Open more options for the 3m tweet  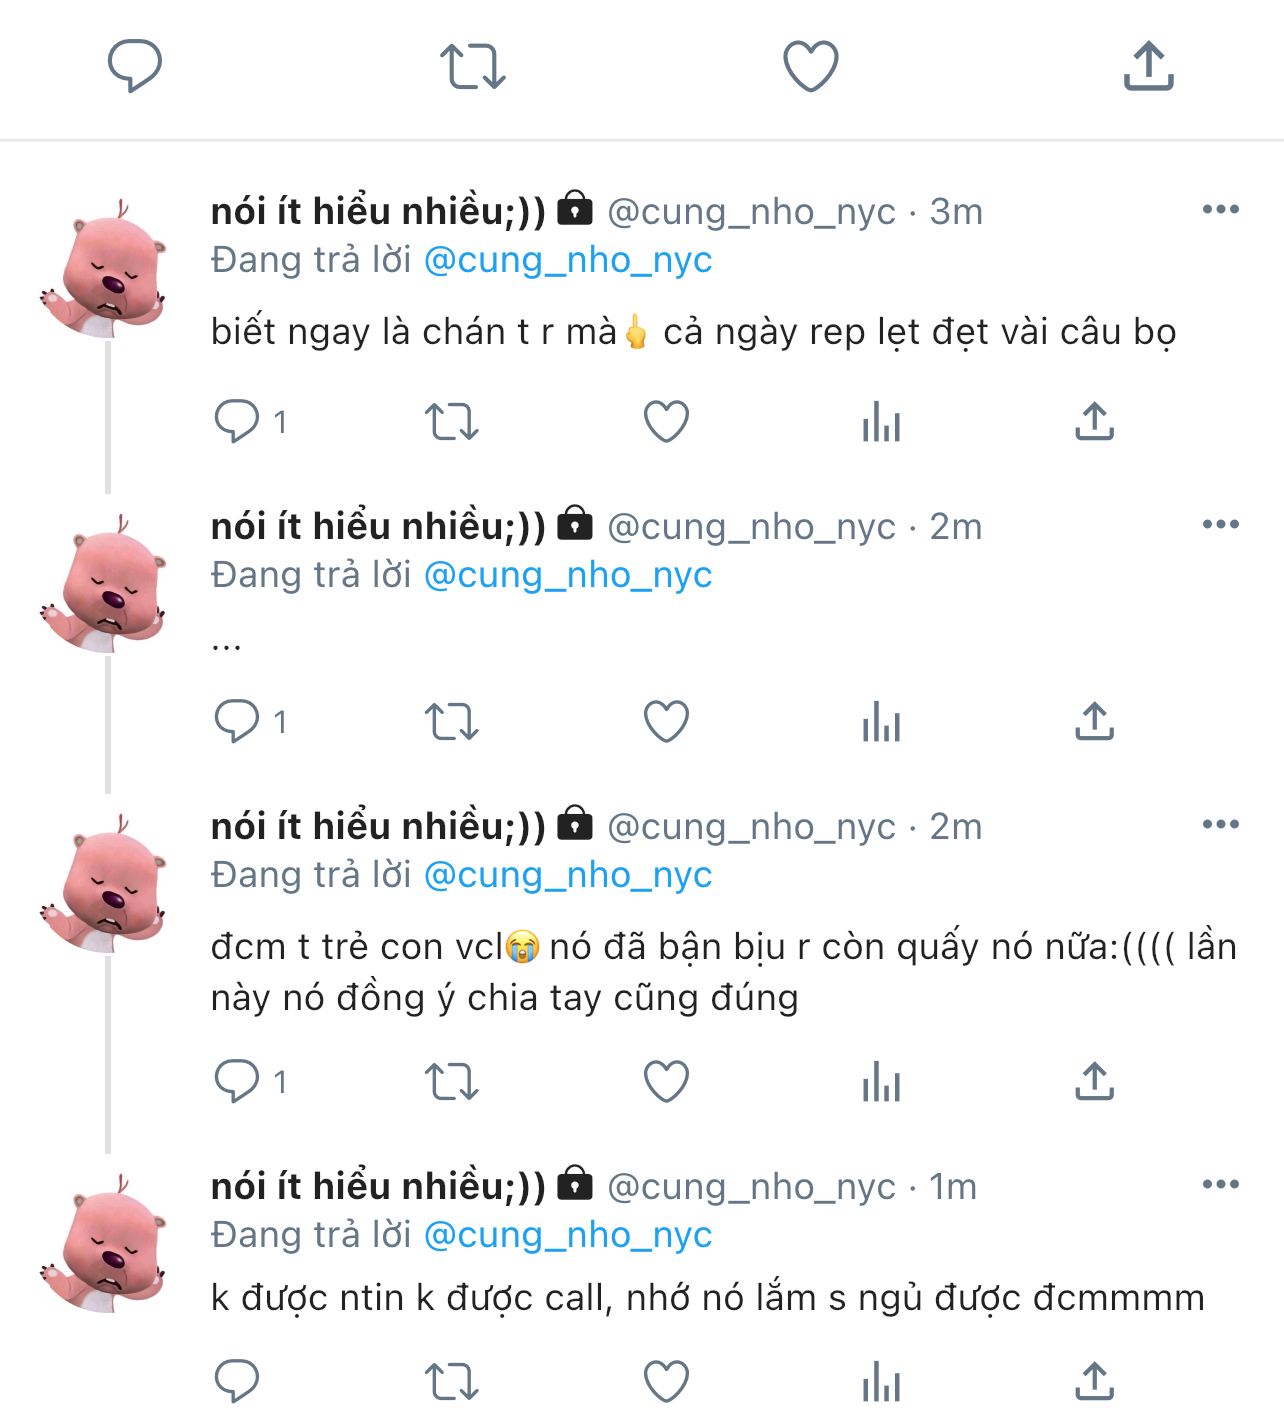click(x=1220, y=209)
